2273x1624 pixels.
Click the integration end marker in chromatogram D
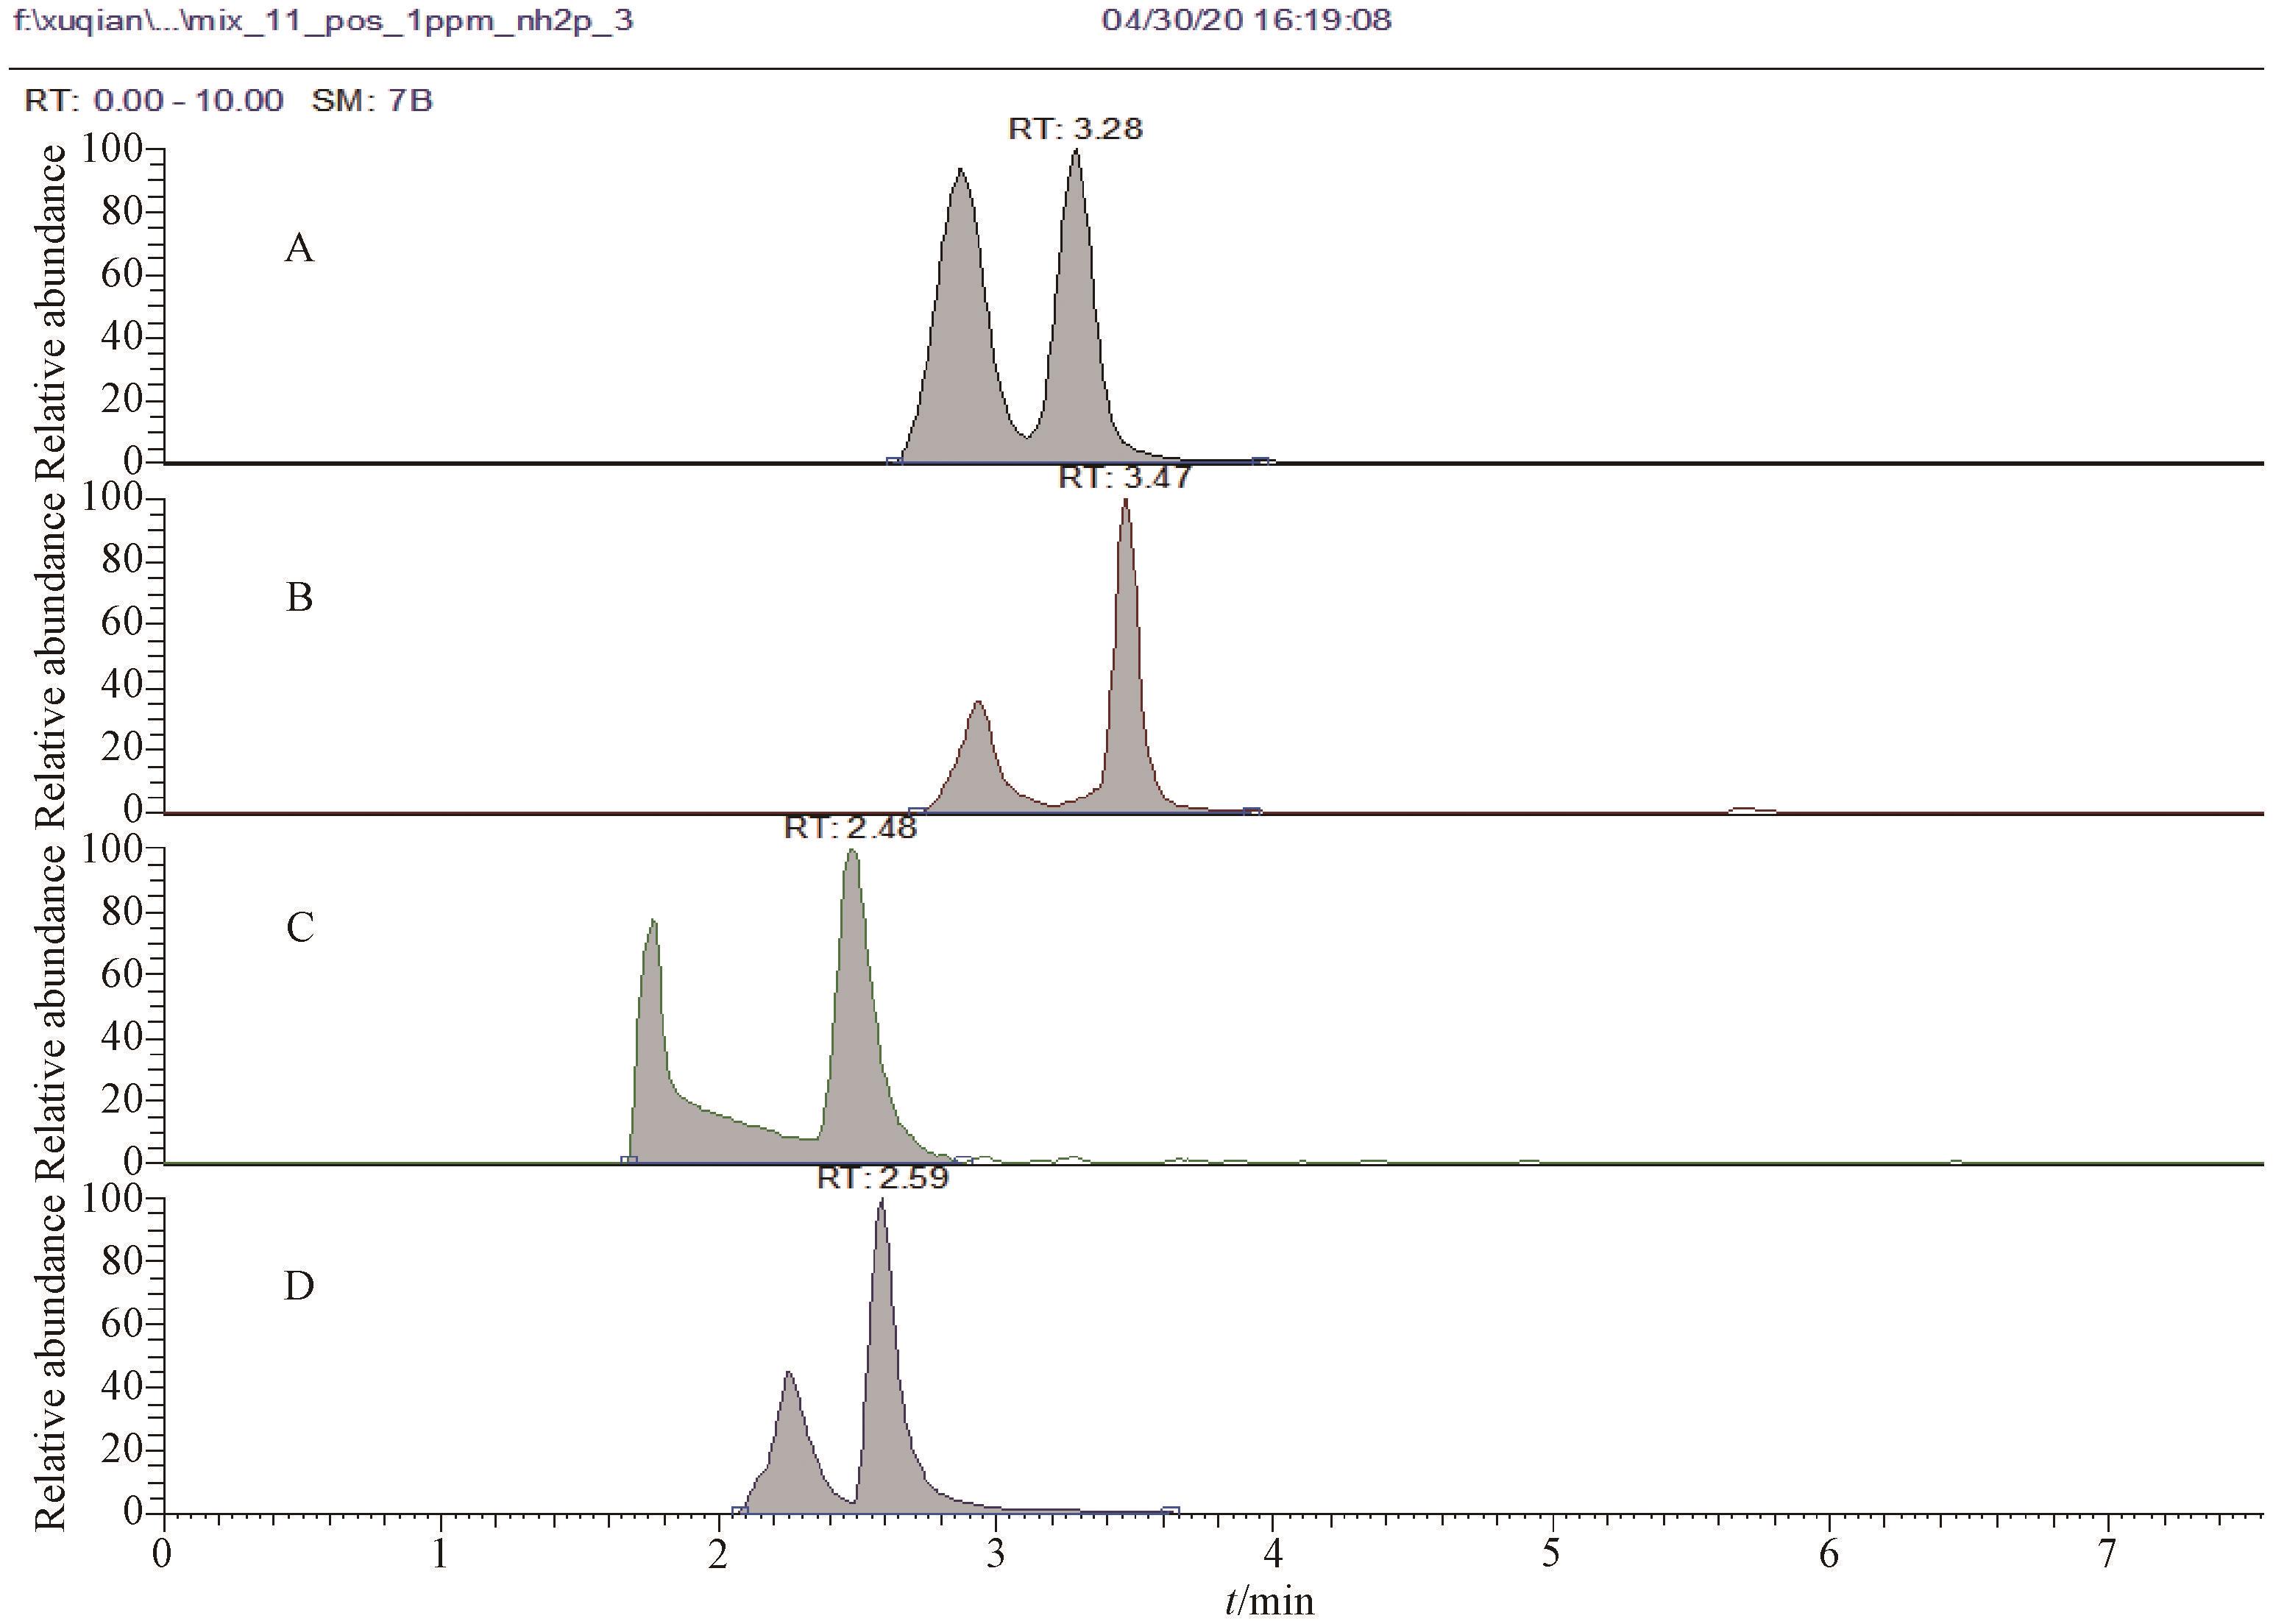(1171, 1511)
